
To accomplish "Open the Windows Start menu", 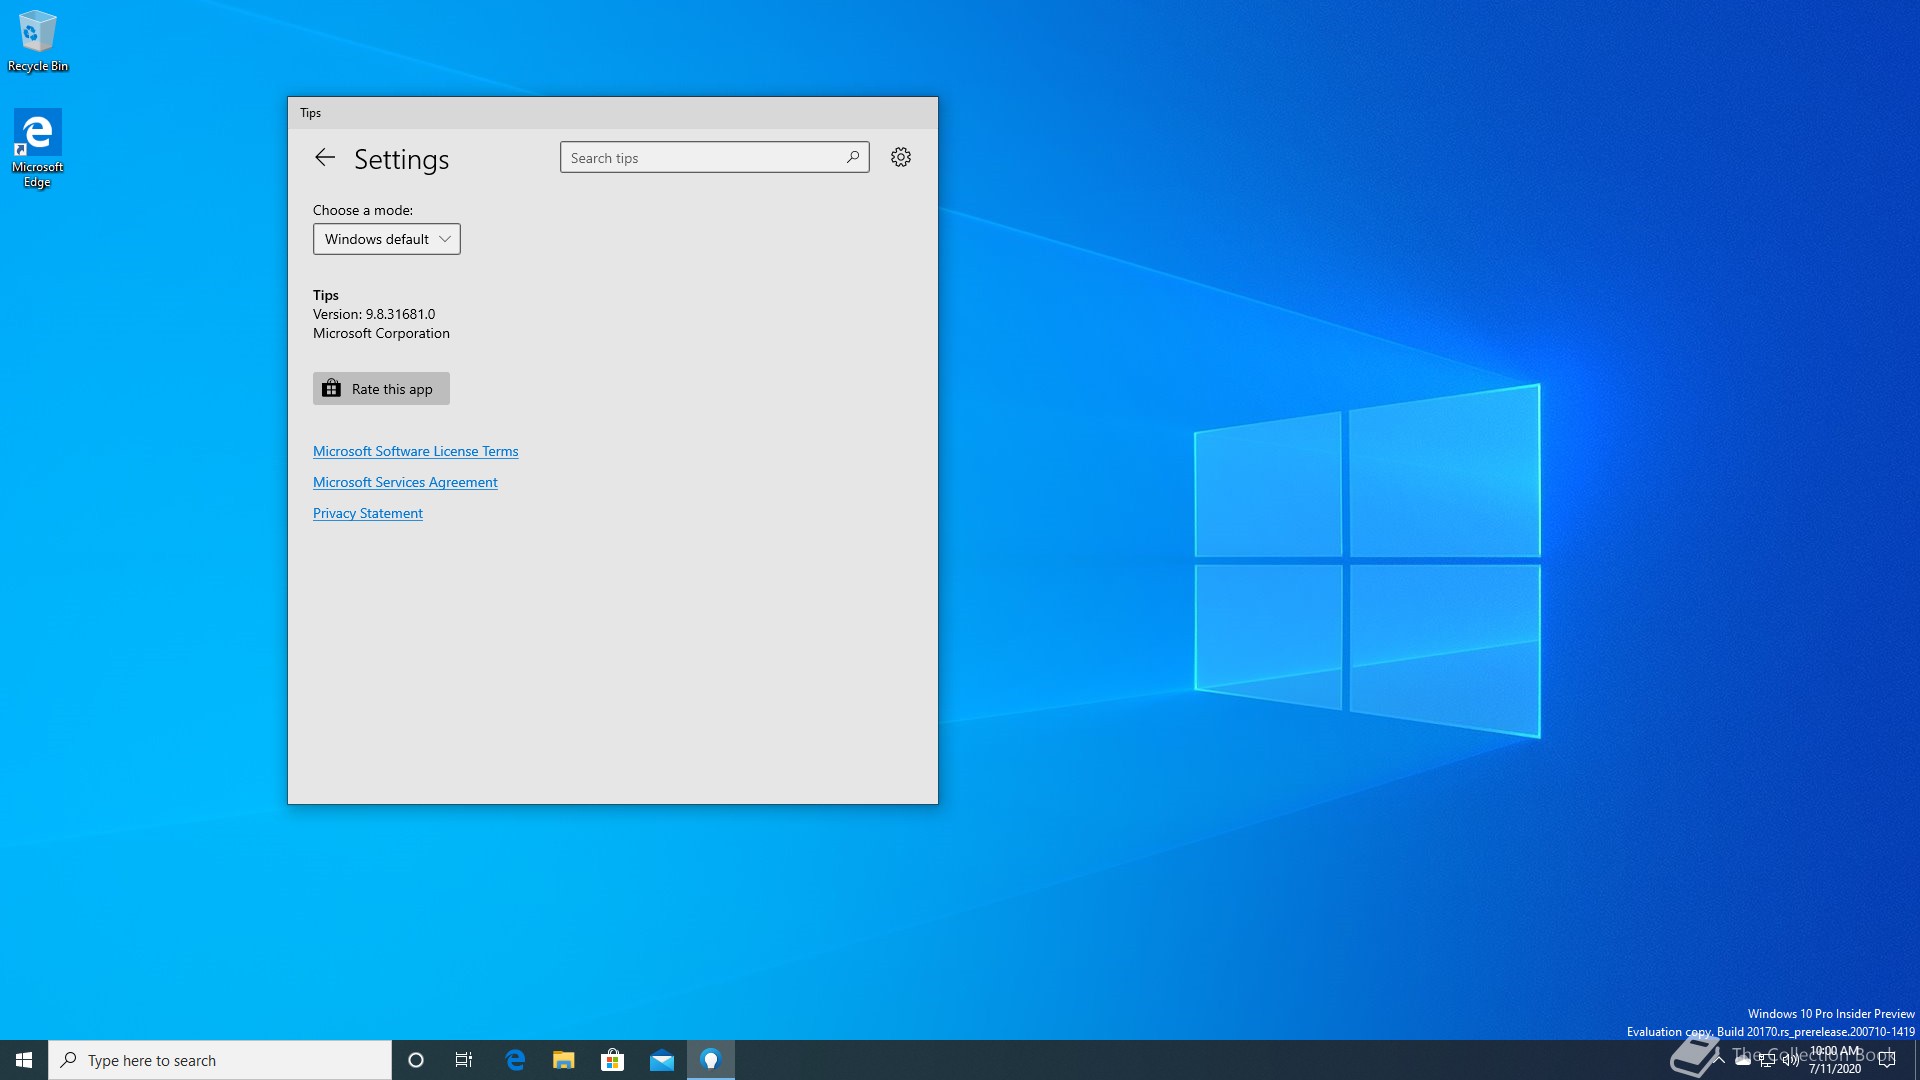I will pos(24,1060).
